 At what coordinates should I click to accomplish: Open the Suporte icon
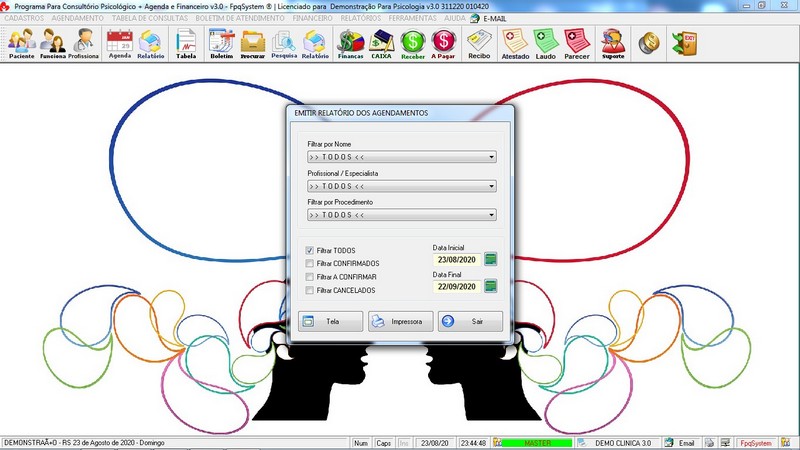point(613,44)
